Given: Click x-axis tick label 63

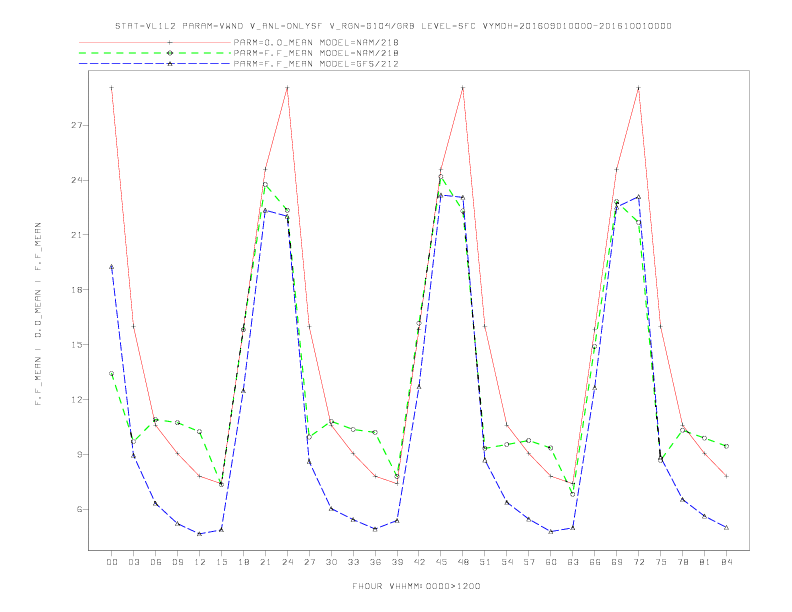Looking at the screenshot, I should tap(573, 562).
